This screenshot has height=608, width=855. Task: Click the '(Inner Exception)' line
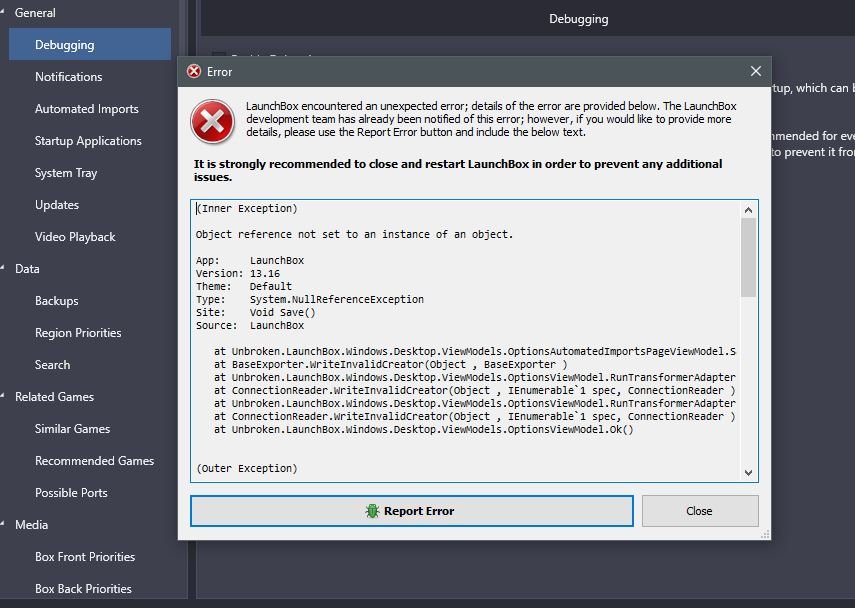tap(246, 208)
